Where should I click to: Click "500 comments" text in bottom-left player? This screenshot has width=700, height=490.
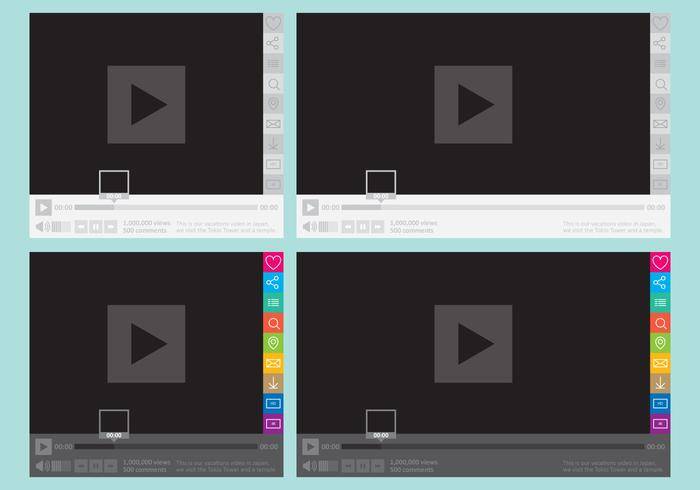(145, 470)
